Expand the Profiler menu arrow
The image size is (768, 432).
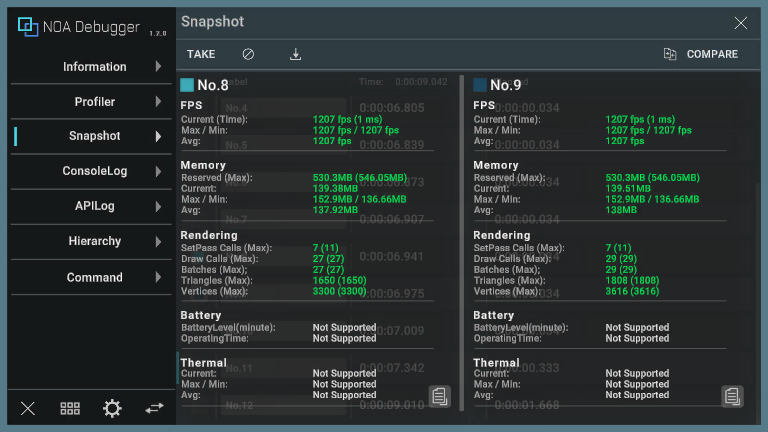(158, 102)
